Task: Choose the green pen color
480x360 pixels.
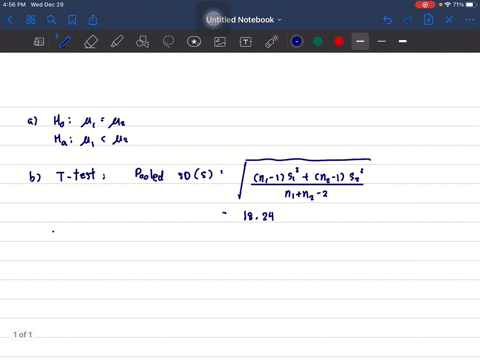Action: pos(318,41)
